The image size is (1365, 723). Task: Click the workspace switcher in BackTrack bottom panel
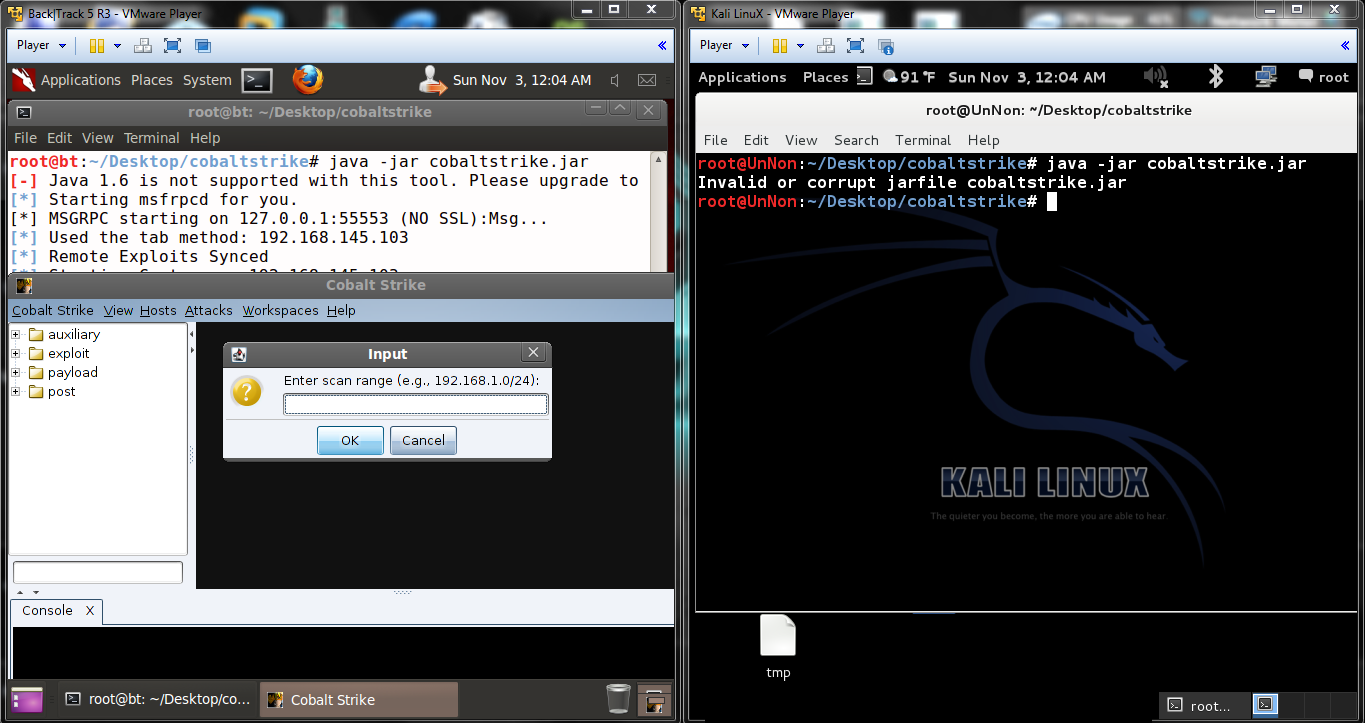[655, 700]
